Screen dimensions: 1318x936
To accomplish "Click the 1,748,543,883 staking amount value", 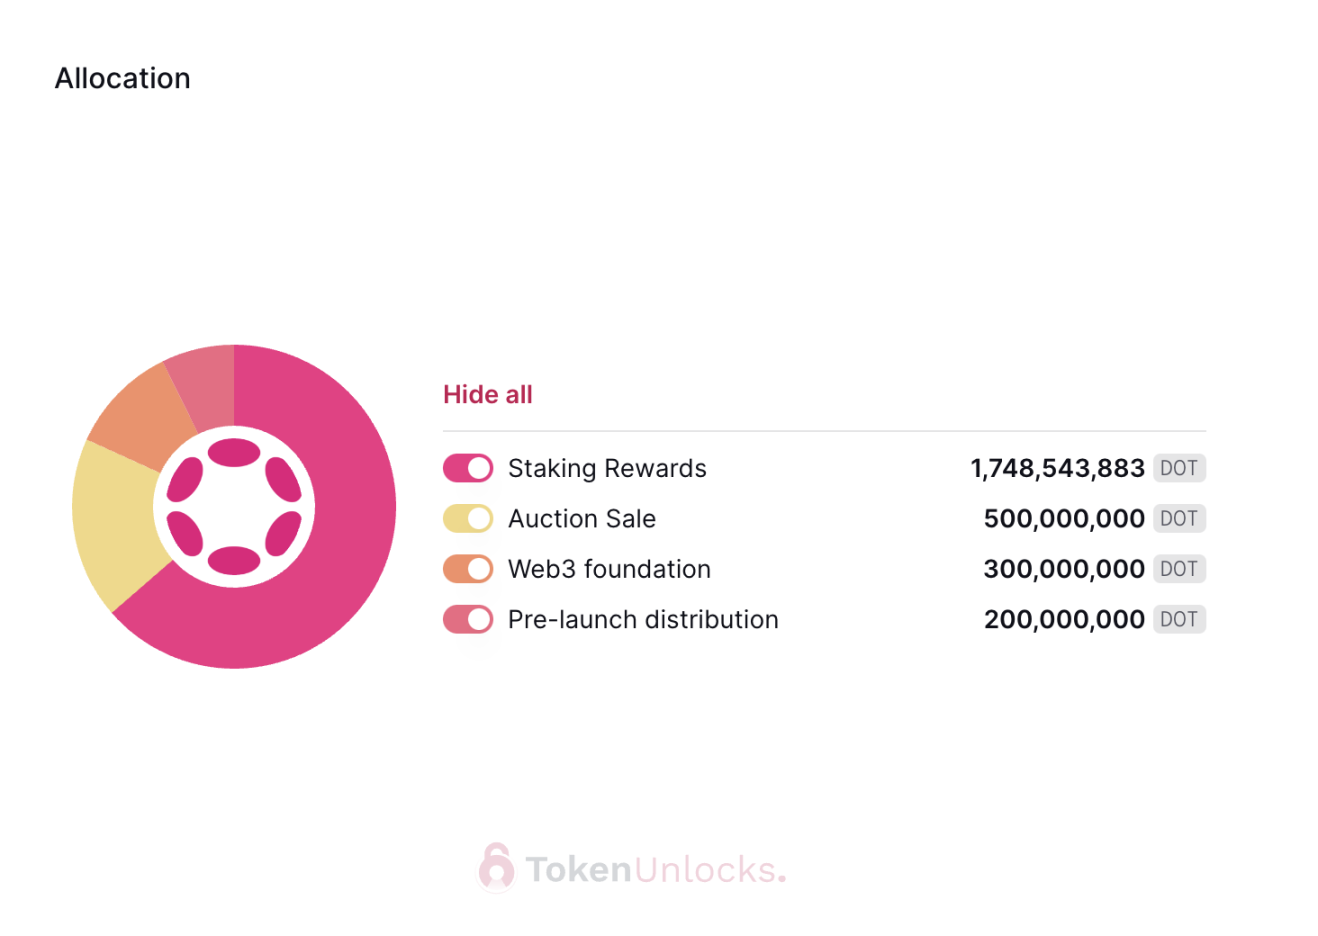I will click(x=1057, y=468).
